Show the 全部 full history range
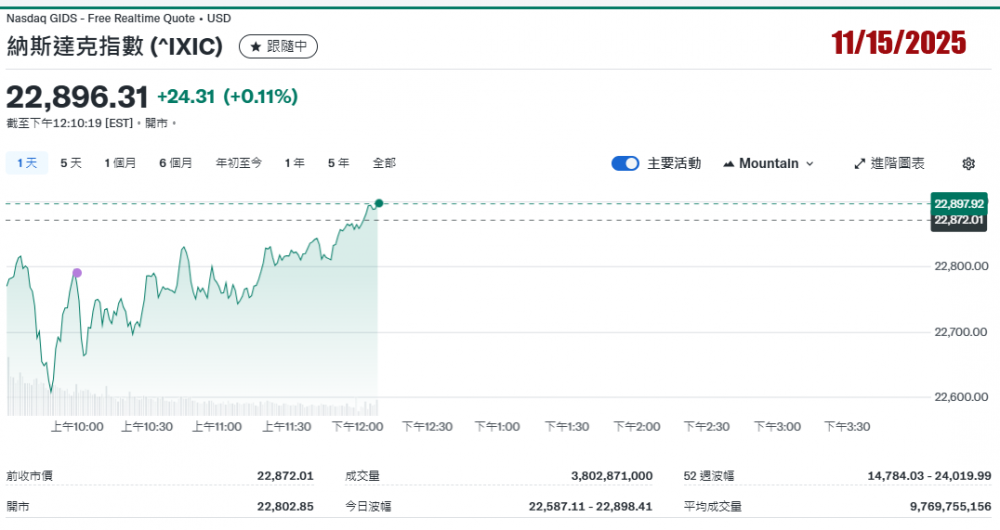Screen dimensions: 1000x530 (384, 163)
